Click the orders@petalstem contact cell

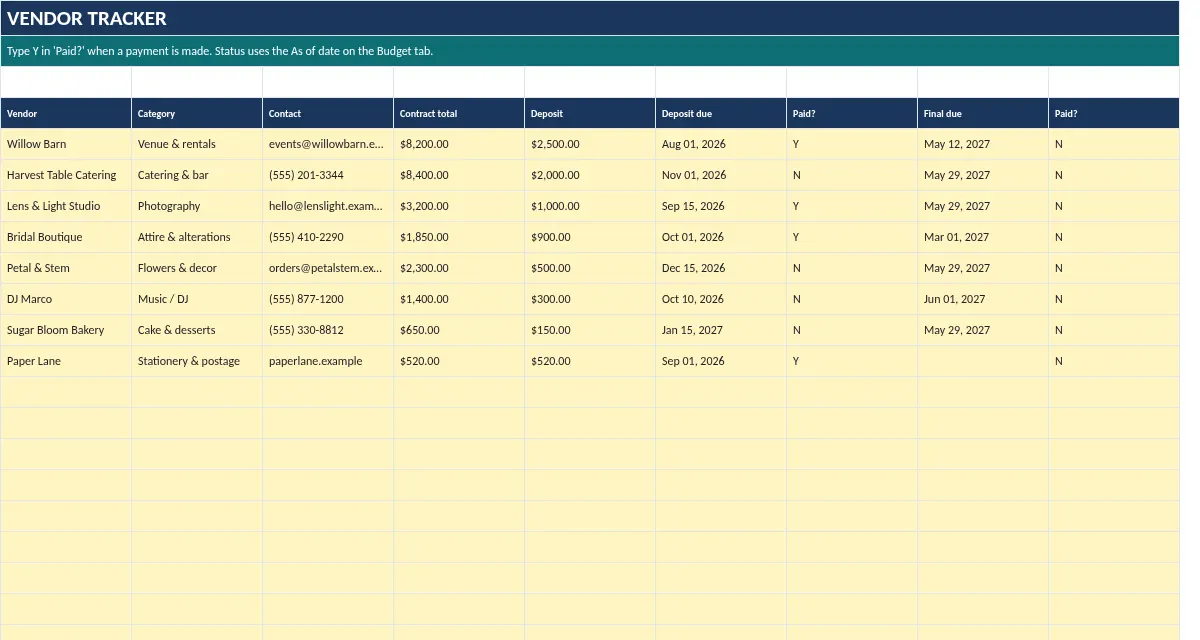point(328,268)
